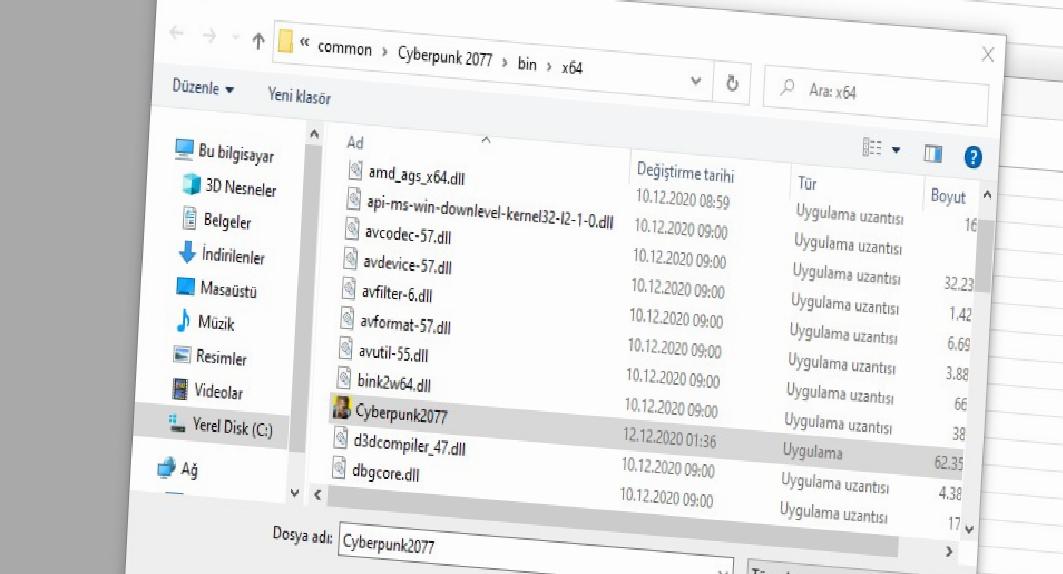
Task: Click bin in the address breadcrumb
Action: coord(527,64)
